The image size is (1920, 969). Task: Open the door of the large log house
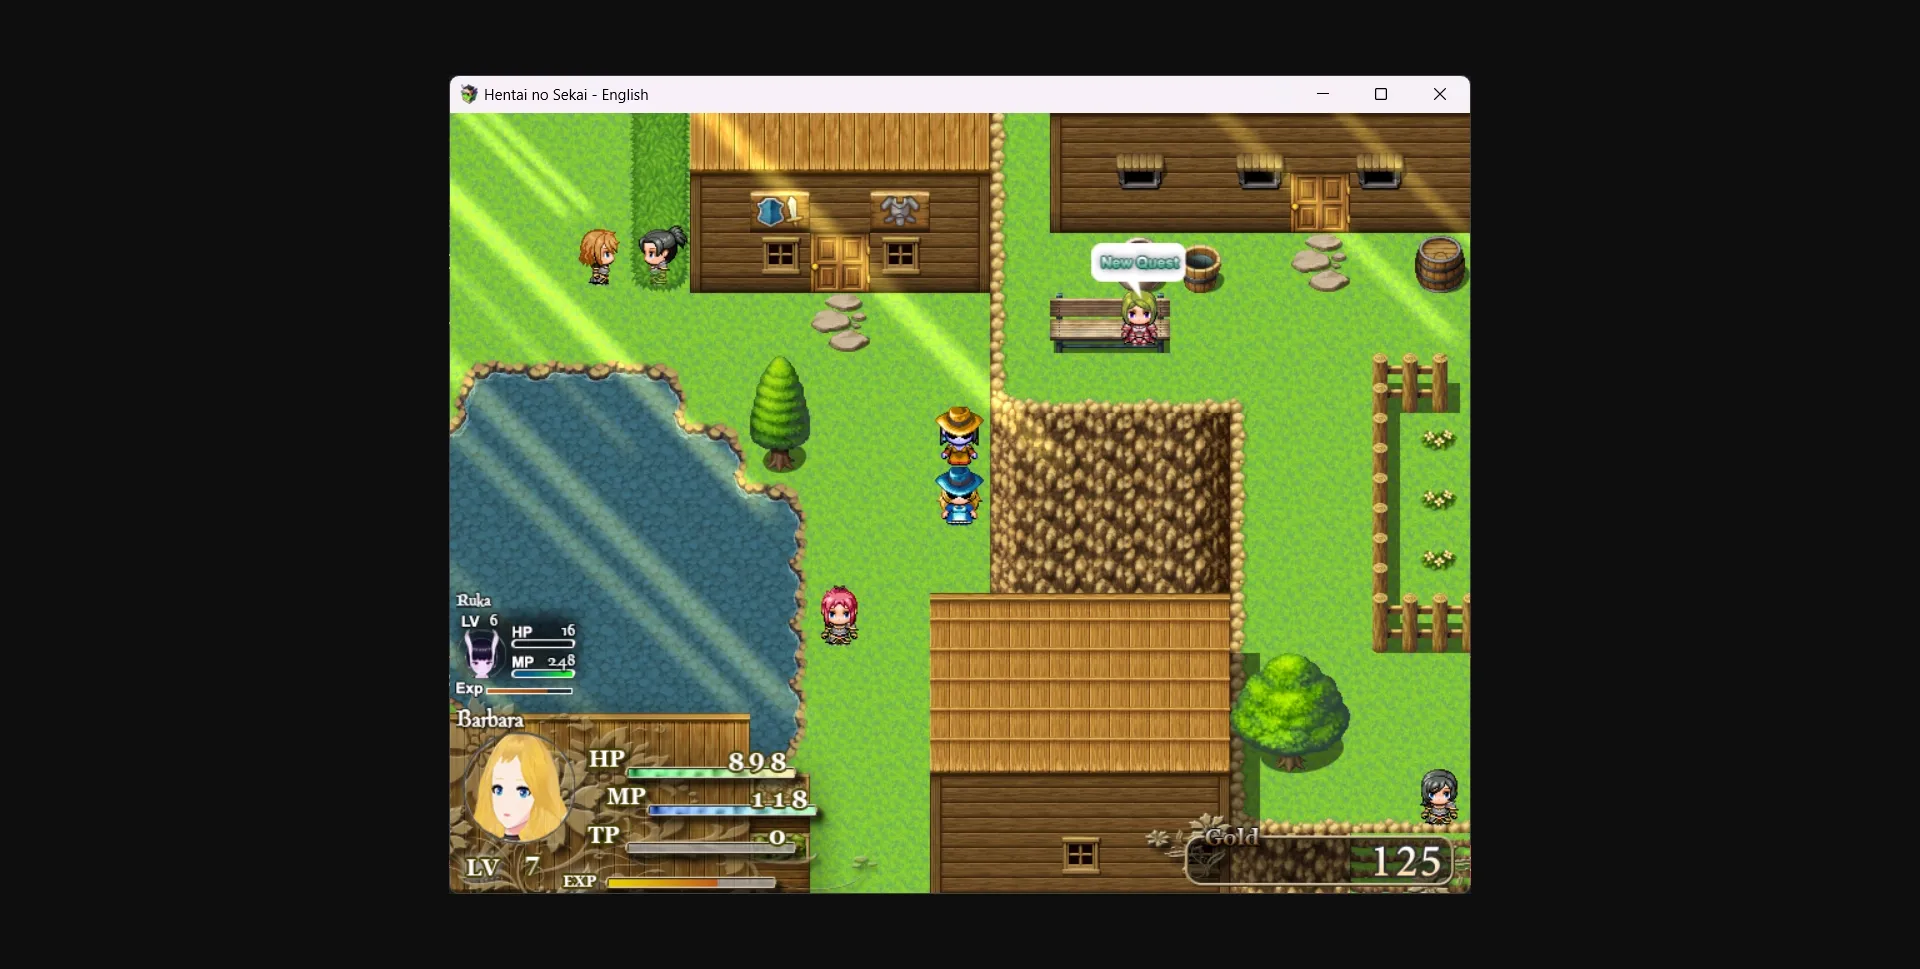pyautogui.click(x=1319, y=203)
